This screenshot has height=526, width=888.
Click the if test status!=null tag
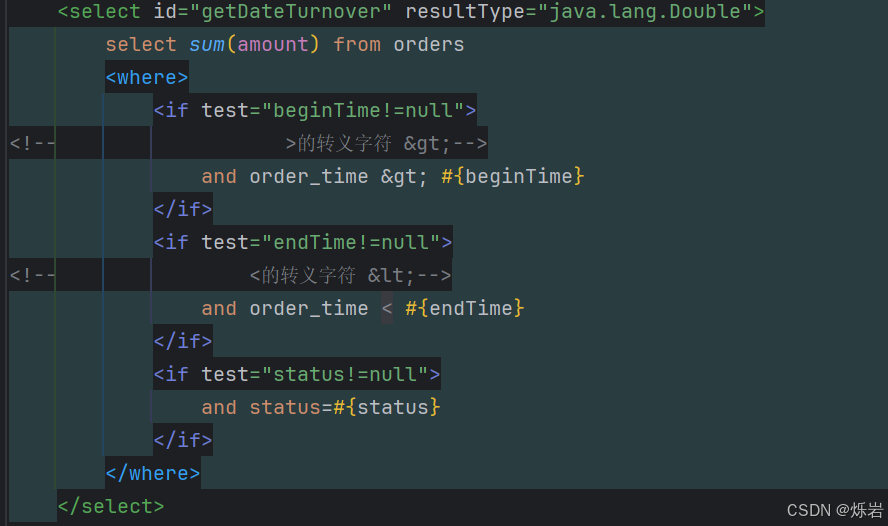pyautogui.click(x=297, y=374)
